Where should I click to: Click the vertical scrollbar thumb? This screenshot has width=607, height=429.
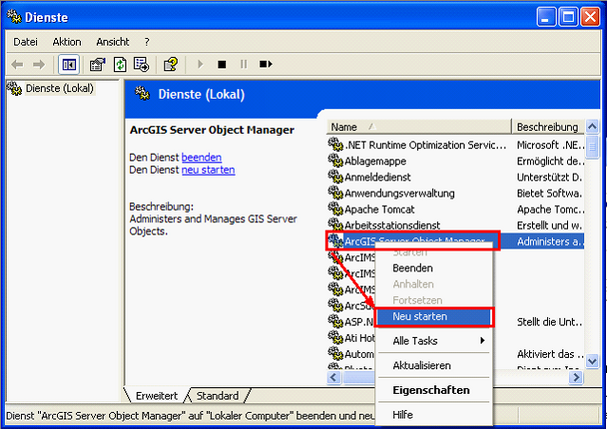pyautogui.click(x=592, y=147)
